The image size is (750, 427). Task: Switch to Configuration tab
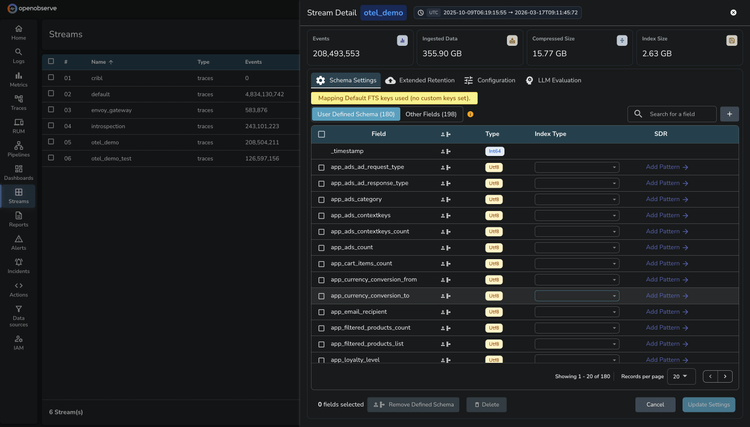[490, 80]
